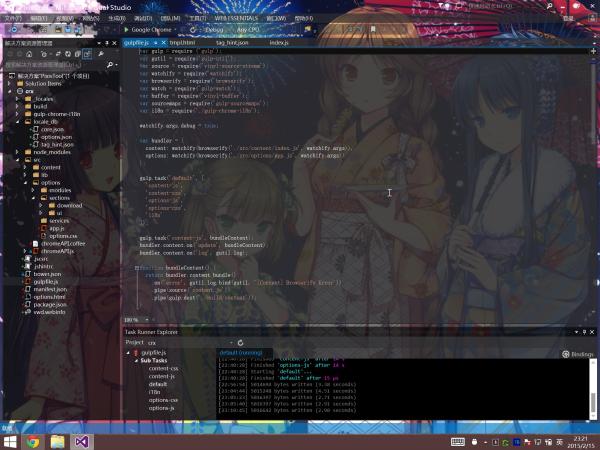Select options-css task
600x450 pixels.
pyautogui.click(x=163, y=400)
